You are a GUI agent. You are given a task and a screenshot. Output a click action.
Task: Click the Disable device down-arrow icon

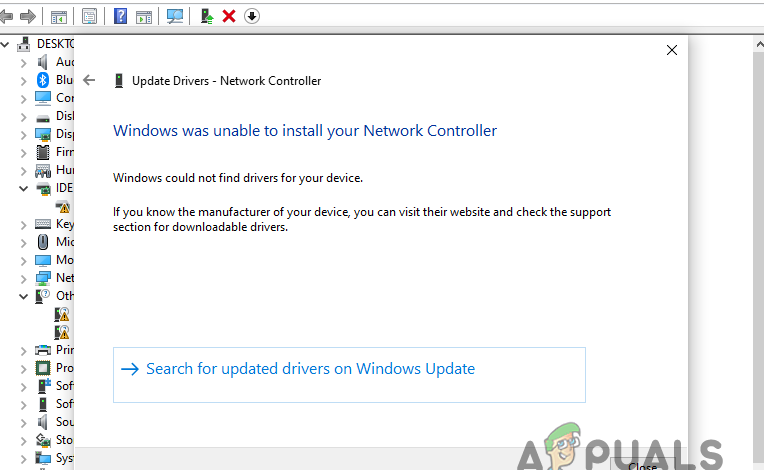coord(251,16)
